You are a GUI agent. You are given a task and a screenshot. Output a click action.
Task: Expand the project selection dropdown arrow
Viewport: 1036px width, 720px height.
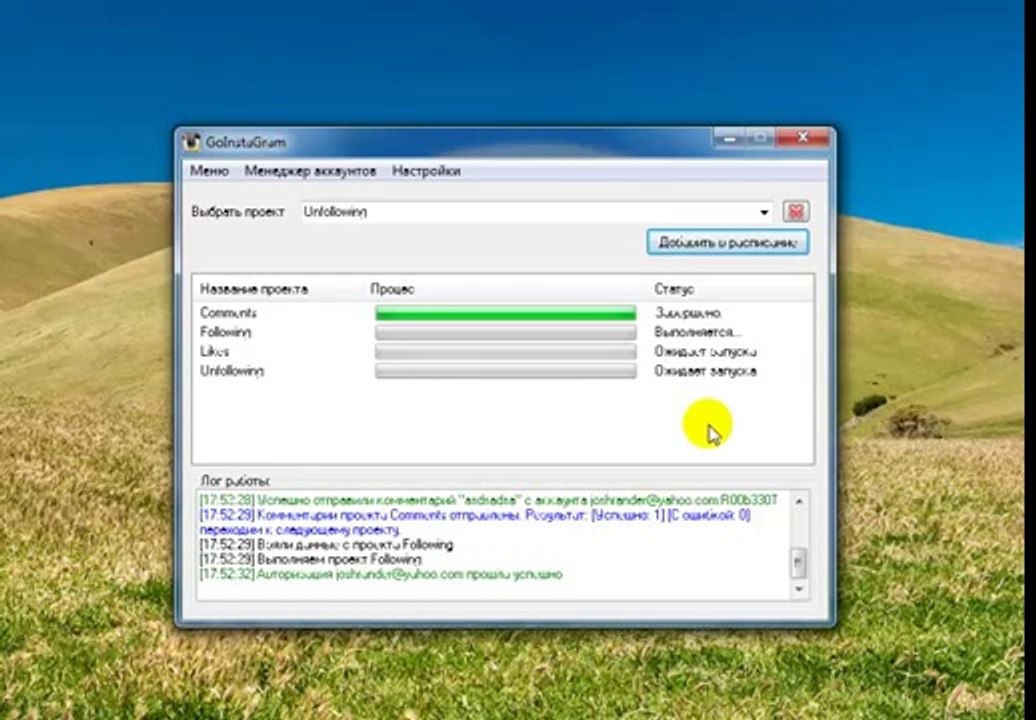pos(764,212)
